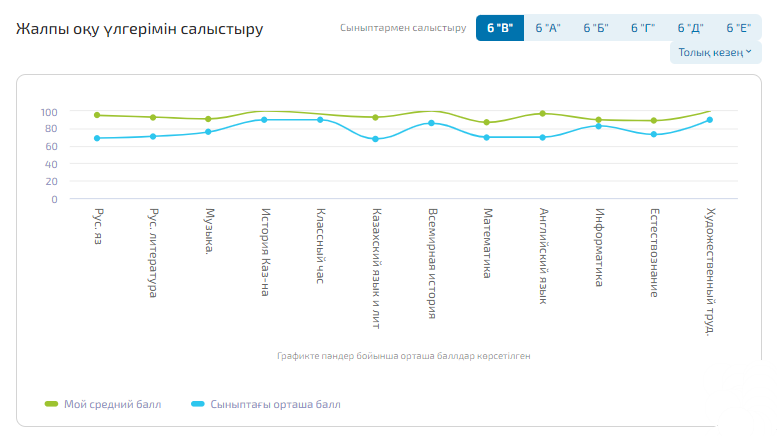
Task: Click the blue legend color marker
Action: (x=198, y=404)
